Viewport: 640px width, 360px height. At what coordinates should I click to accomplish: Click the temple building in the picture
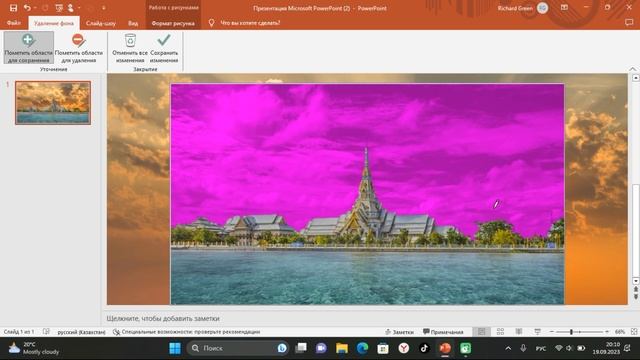pyautogui.click(x=366, y=200)
